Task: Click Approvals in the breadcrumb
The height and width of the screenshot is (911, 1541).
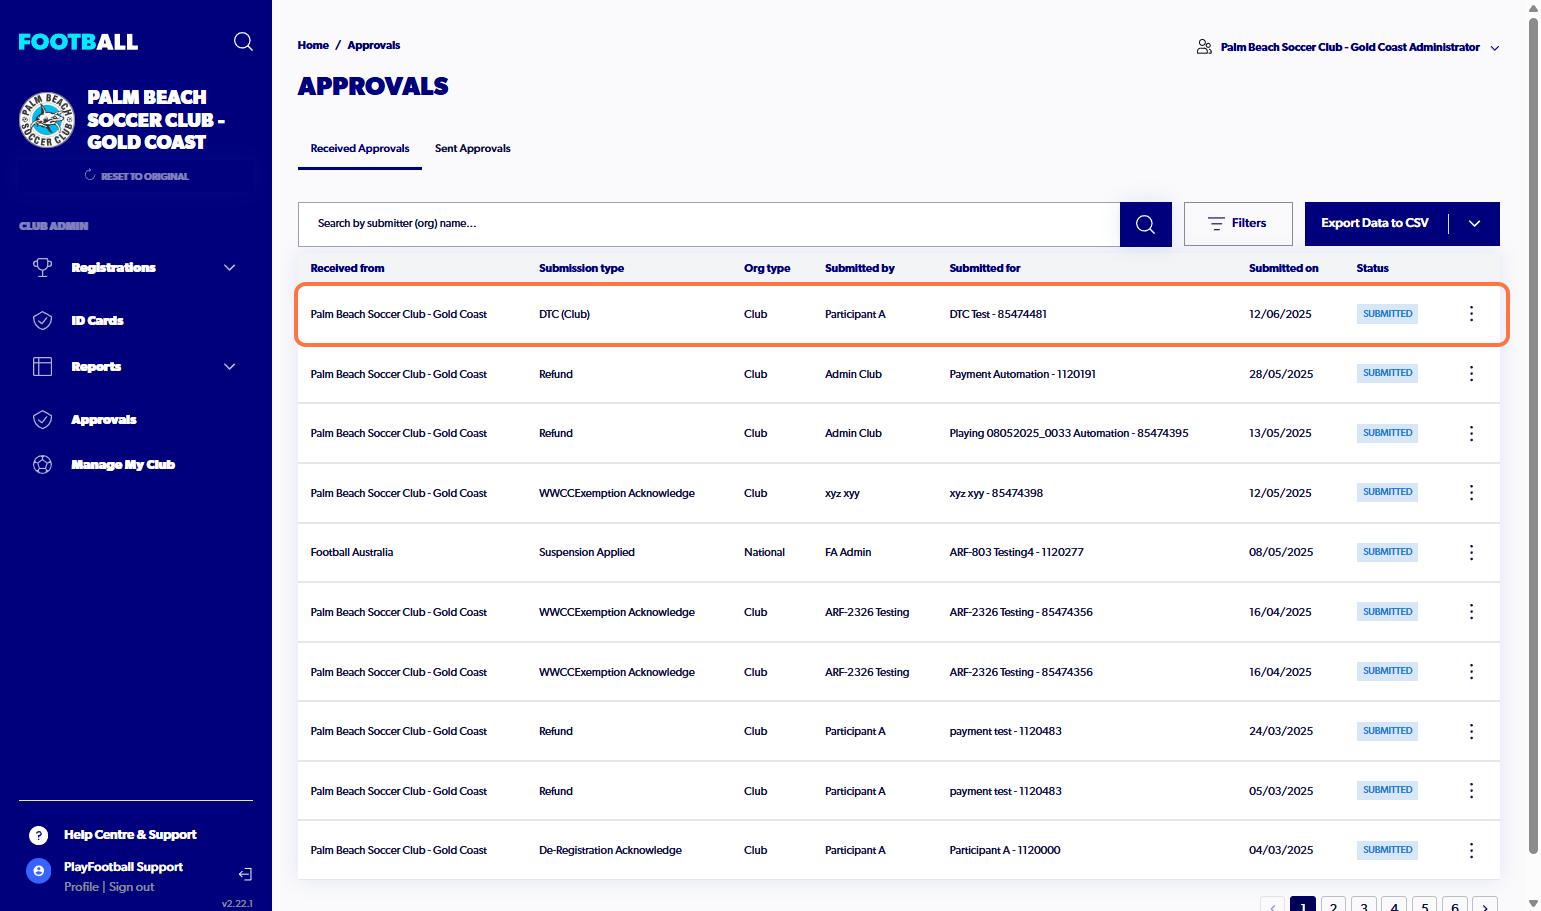Action: 374,45
